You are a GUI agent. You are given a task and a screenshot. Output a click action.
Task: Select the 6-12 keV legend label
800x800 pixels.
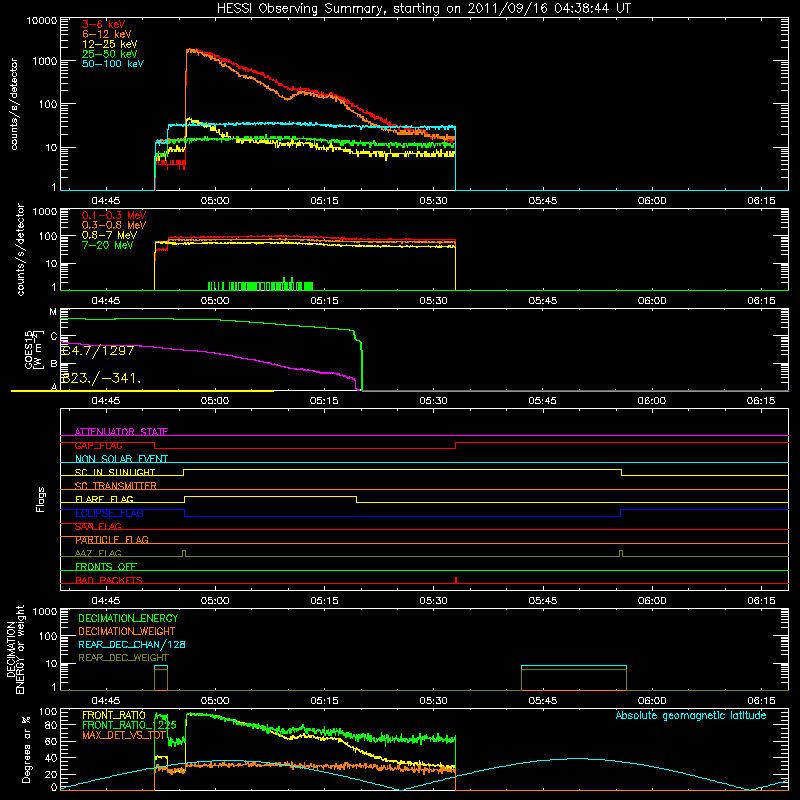(x=107, y=34)
